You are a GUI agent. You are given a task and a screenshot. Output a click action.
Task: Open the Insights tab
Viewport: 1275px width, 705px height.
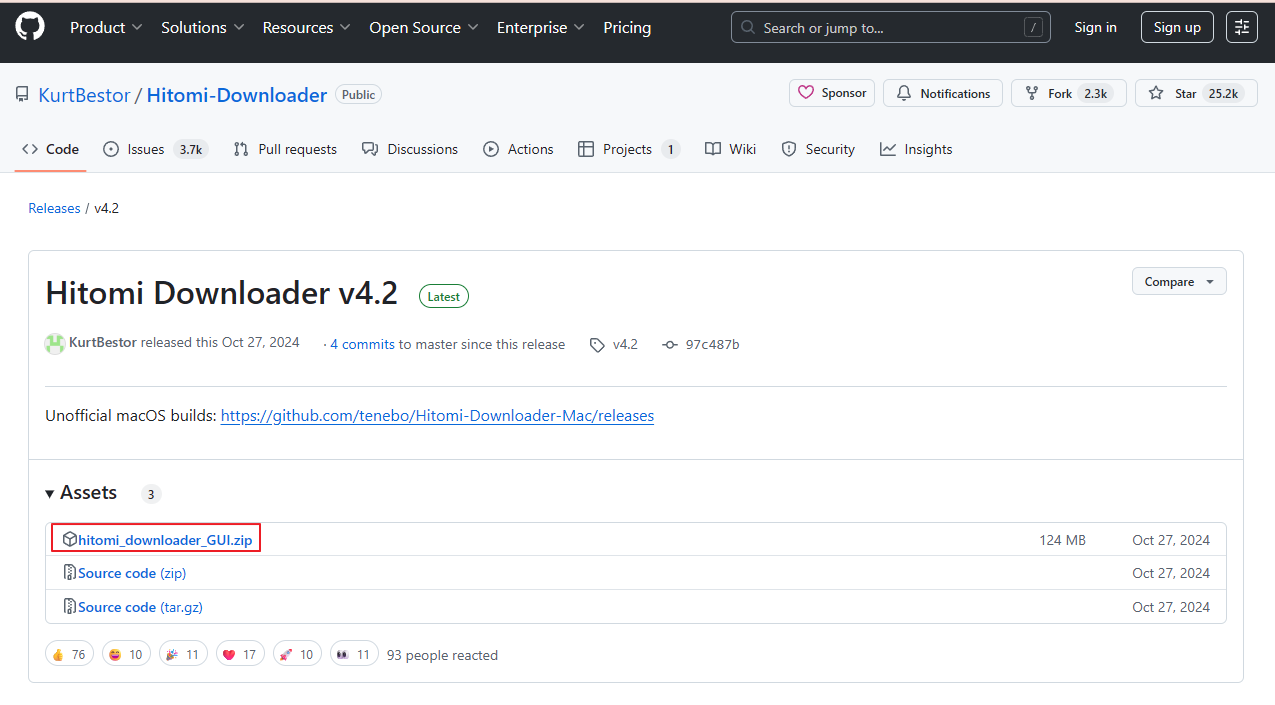pos(916,149)
